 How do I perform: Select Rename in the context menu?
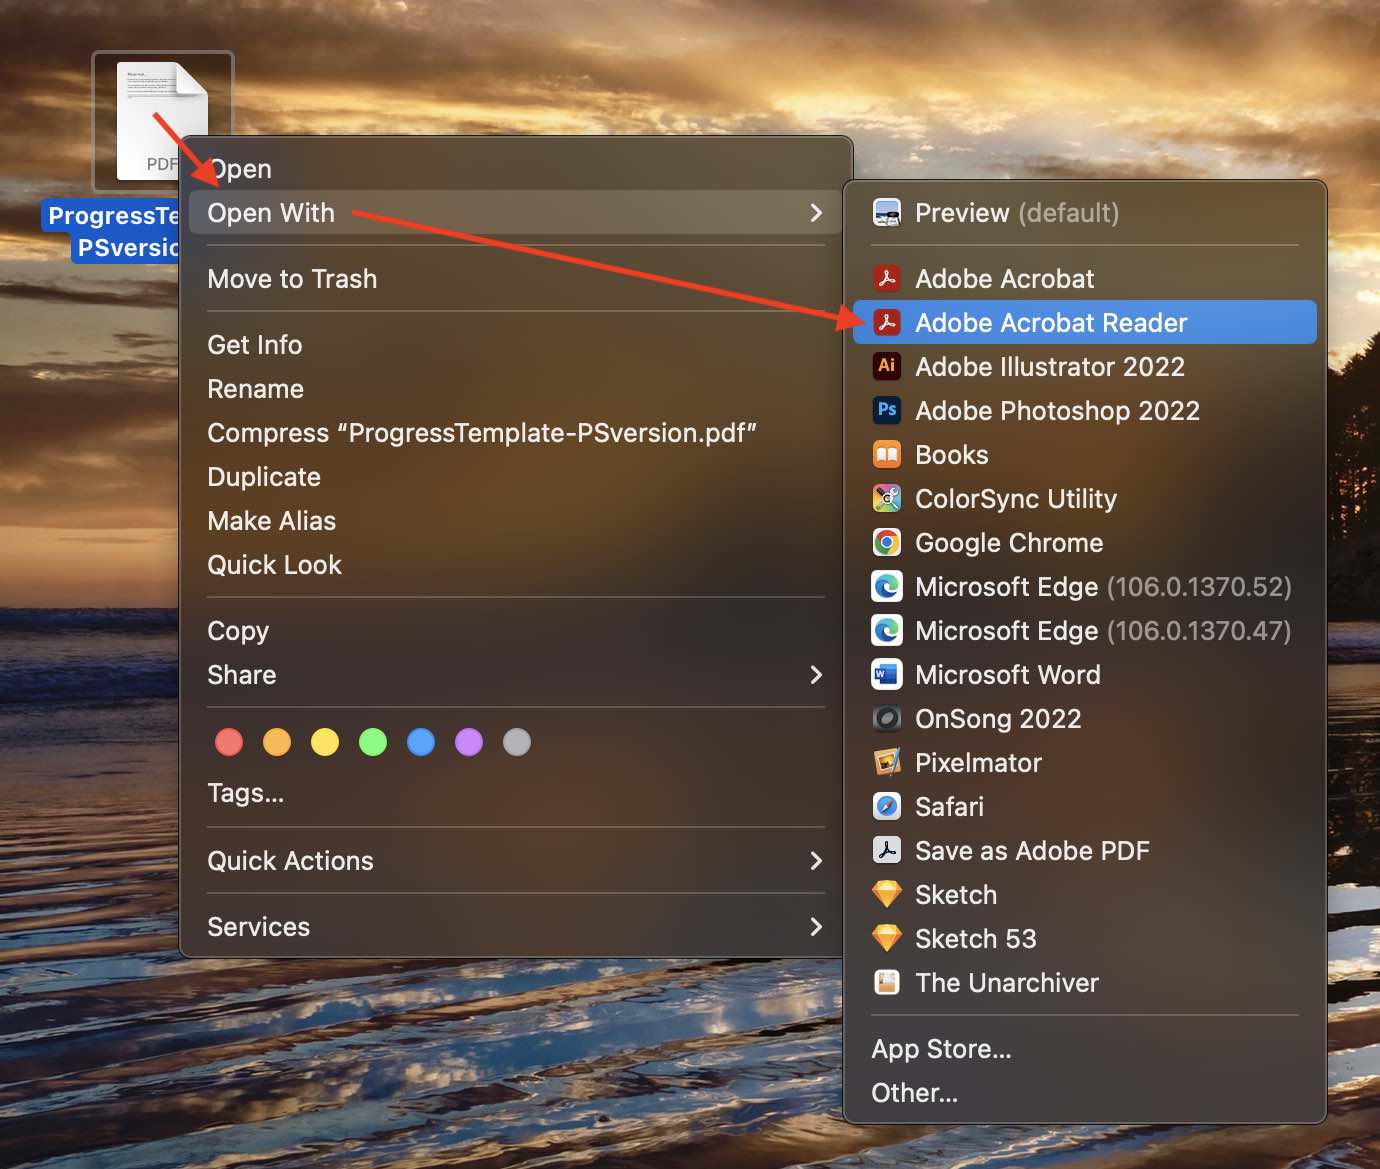click(516, 389)
